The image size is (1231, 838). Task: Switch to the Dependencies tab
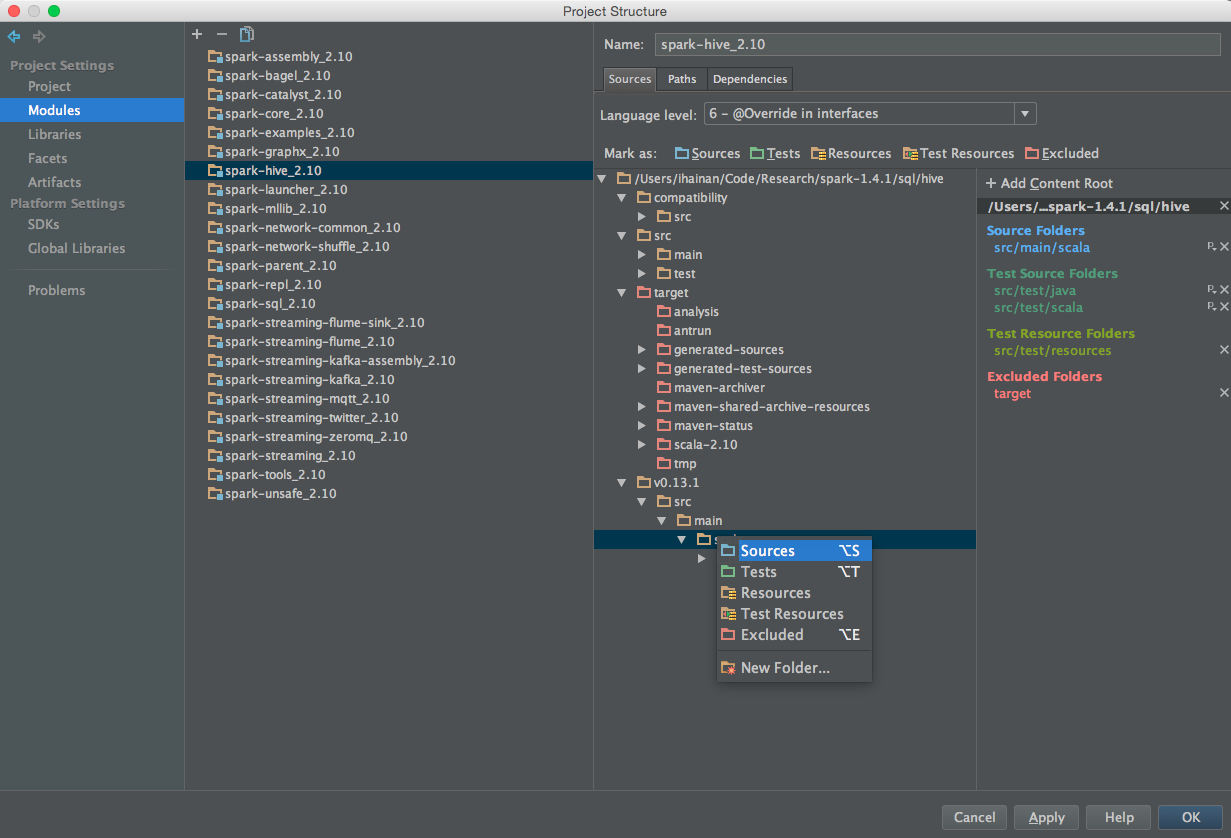pos(750,79)
